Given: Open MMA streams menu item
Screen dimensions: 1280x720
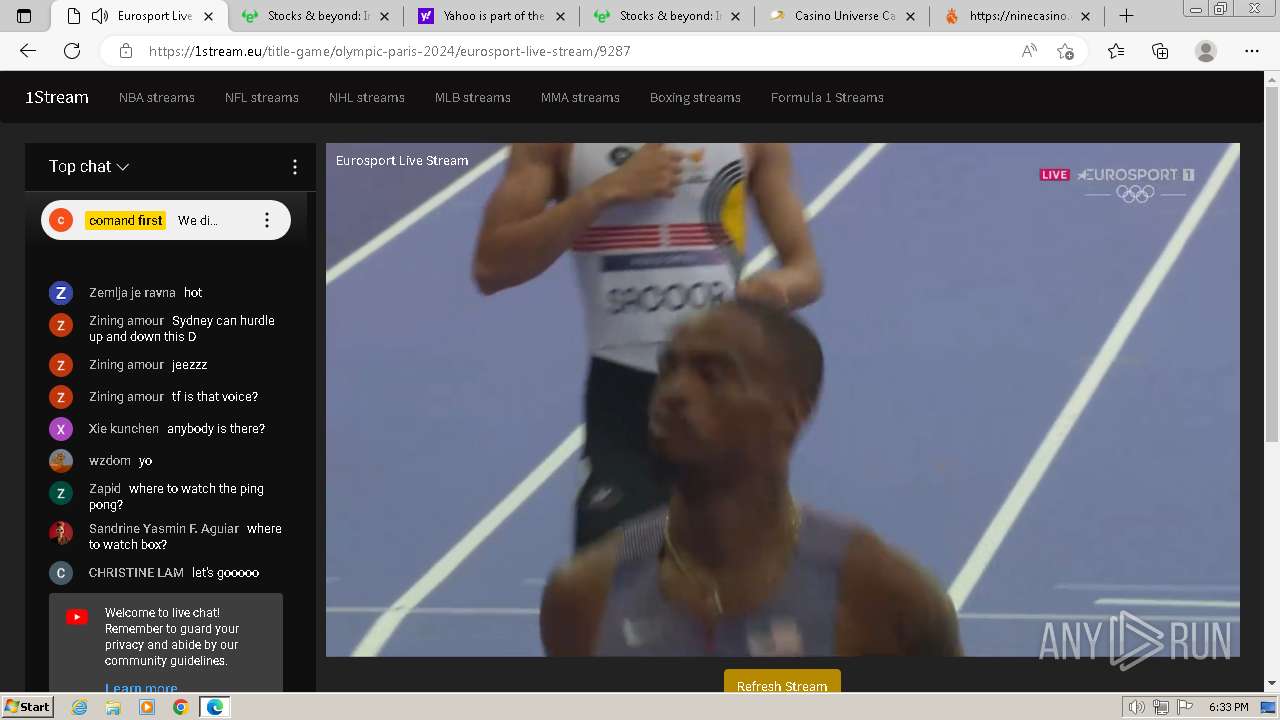Looking at the screenshot, I should pos(580,97).
